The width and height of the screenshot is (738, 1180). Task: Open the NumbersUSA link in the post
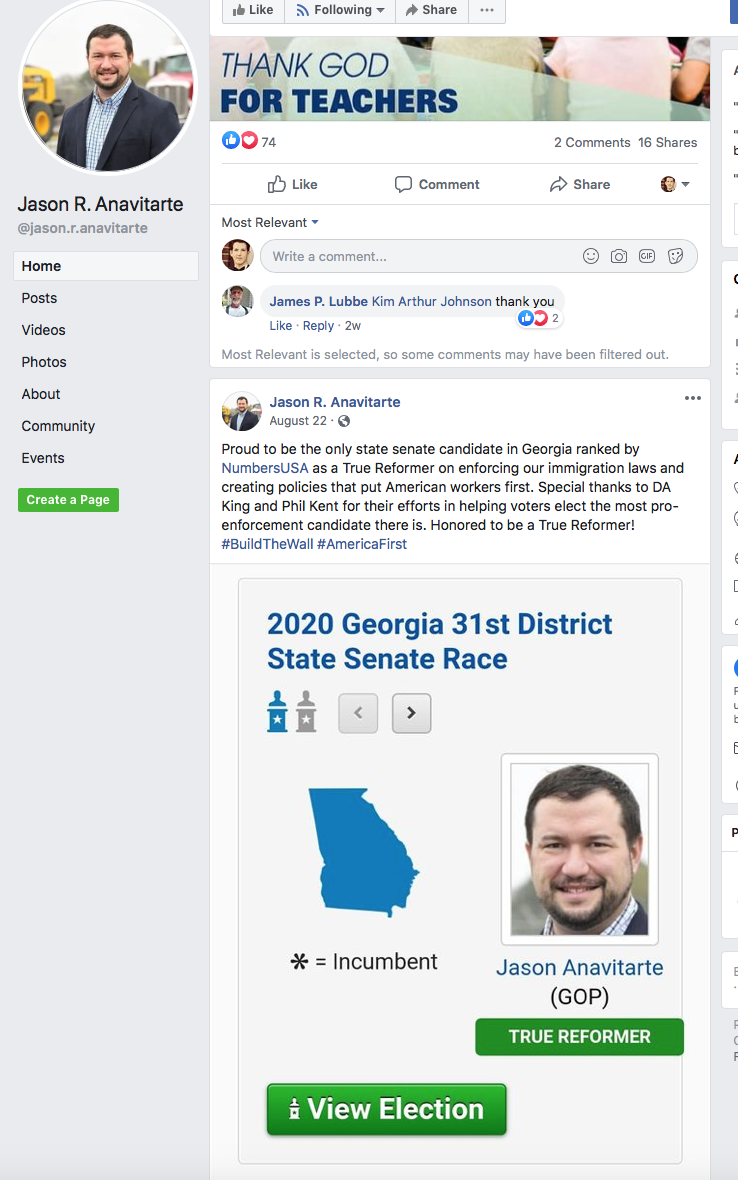pos(265,468)
